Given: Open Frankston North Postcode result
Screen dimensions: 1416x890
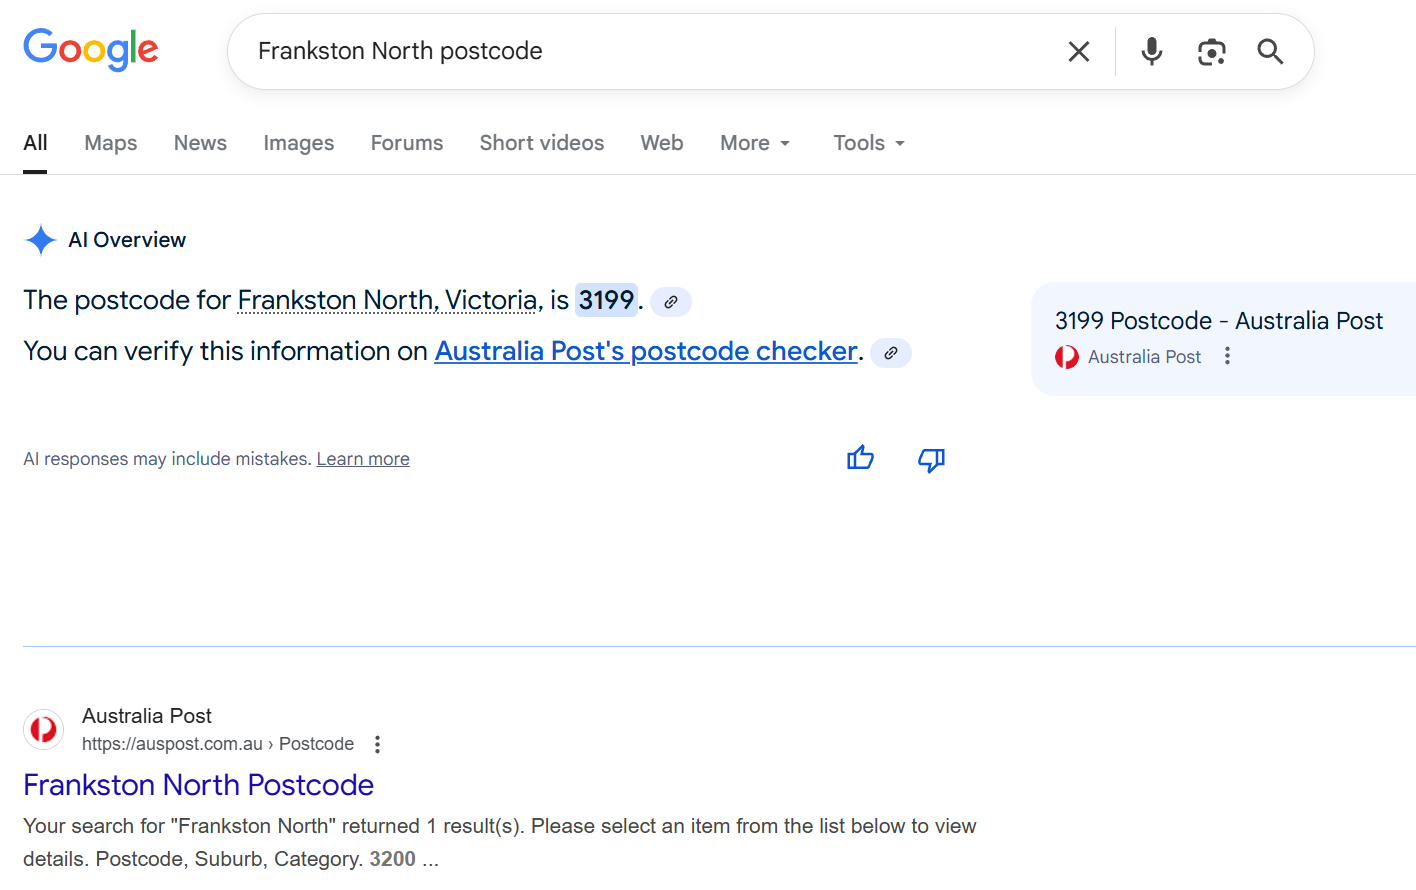Looking at the screenshot, I should coord(198,785).
